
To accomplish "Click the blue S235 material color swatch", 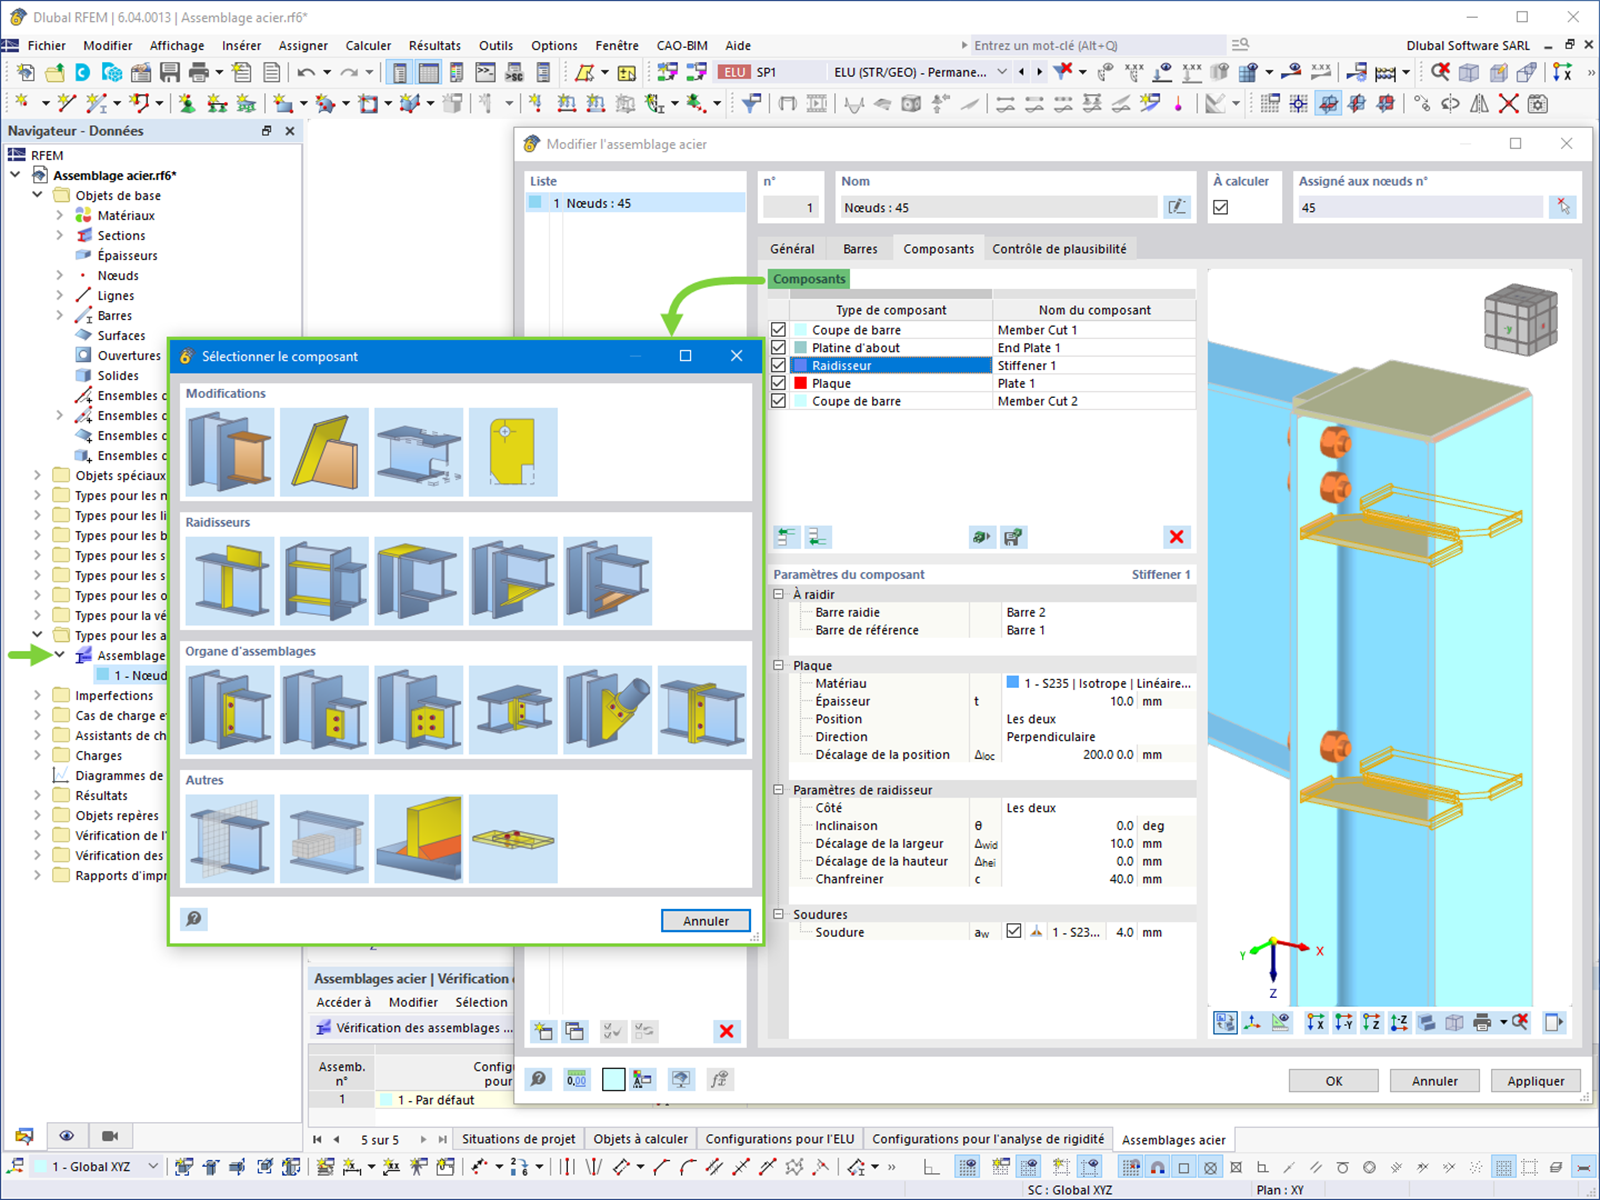I will [1013, 683].
